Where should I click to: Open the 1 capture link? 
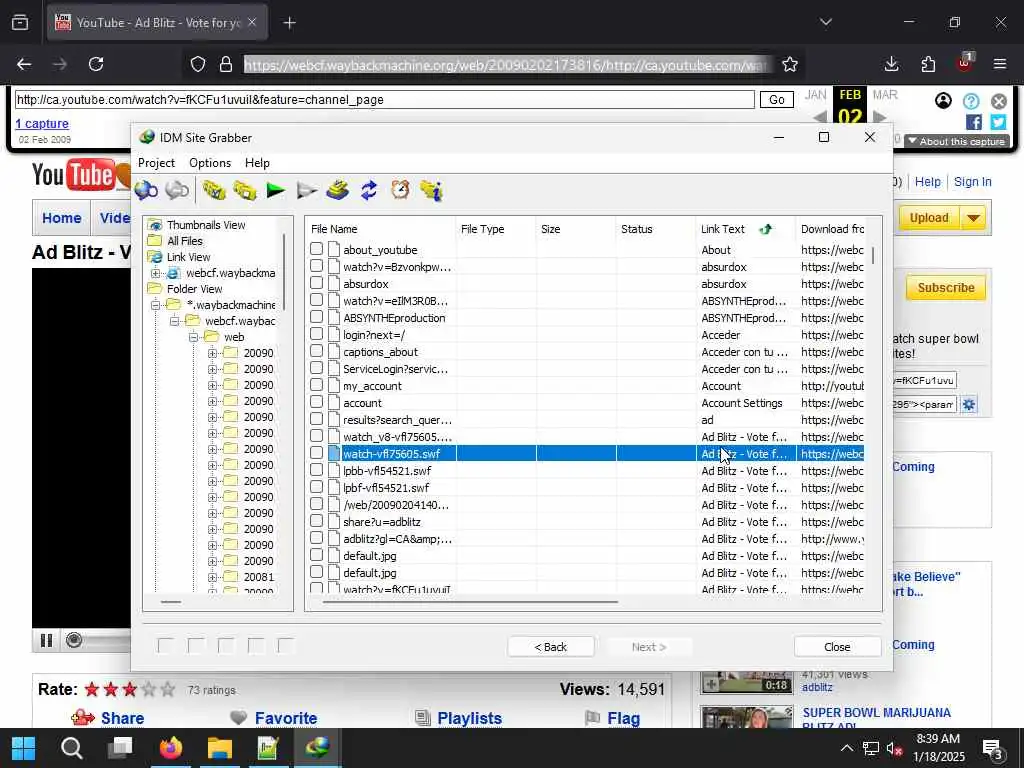click(x=42, y=123)
